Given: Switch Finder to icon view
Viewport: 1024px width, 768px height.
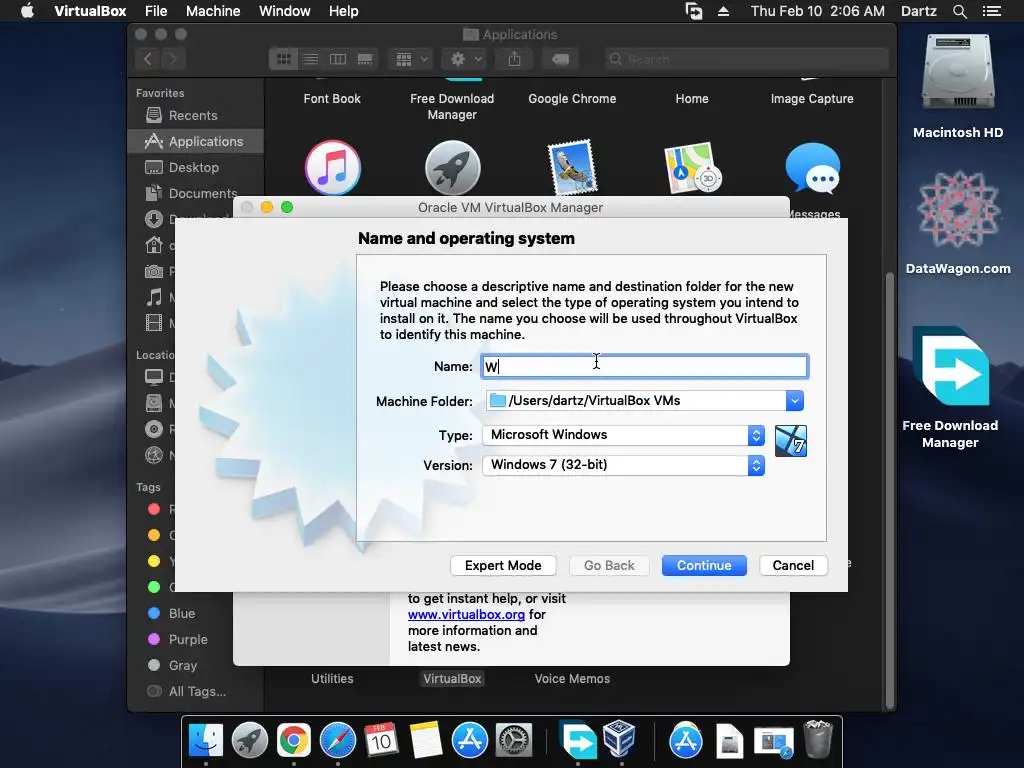Looking at the screenshot, I should point(283,59).
